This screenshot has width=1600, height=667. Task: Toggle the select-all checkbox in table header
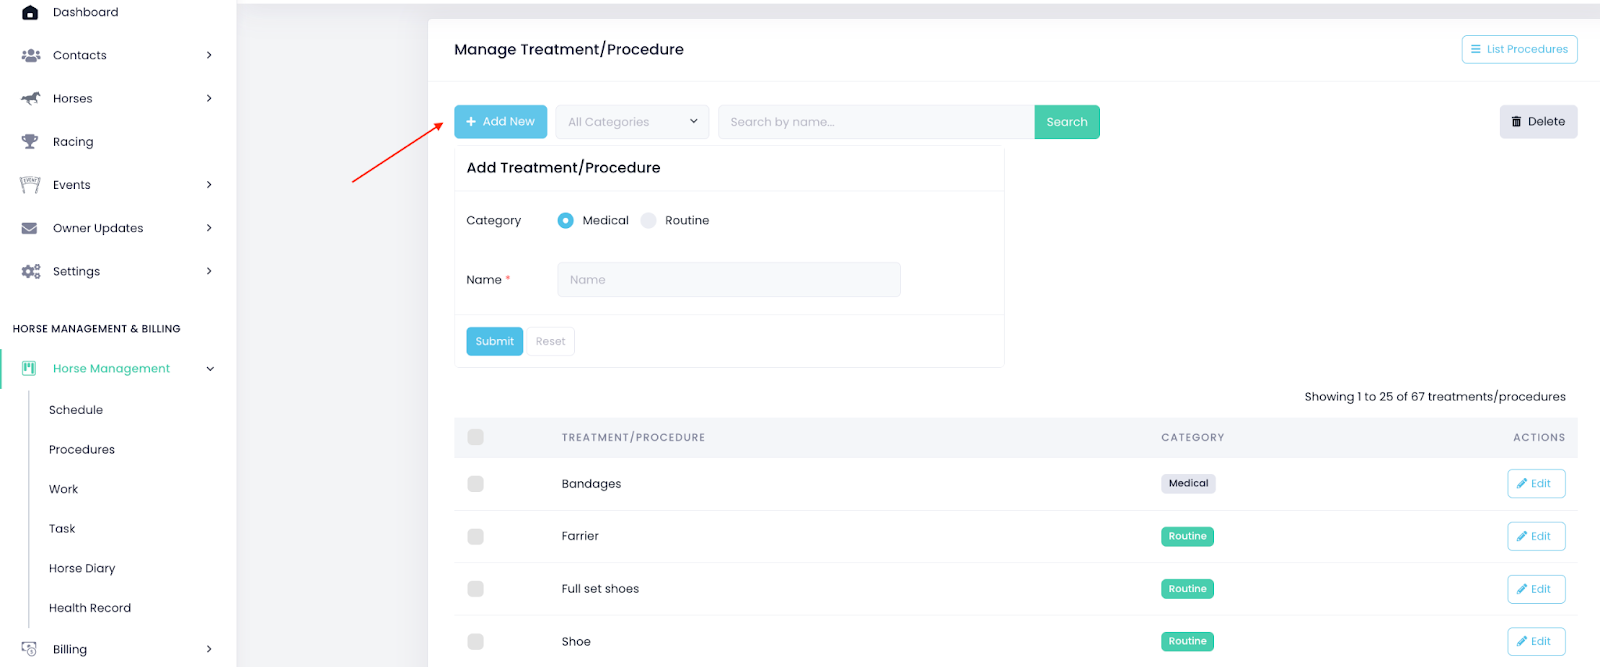click(476, 437)
